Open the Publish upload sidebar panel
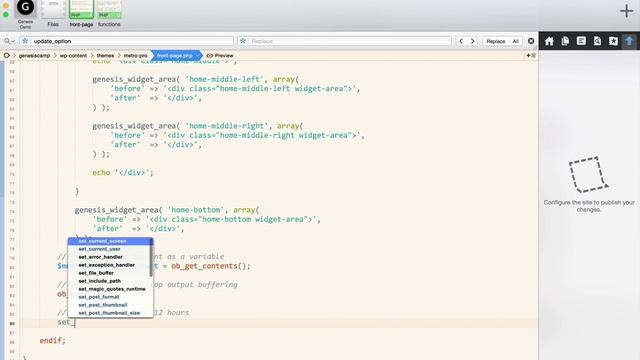 [629, 41]
